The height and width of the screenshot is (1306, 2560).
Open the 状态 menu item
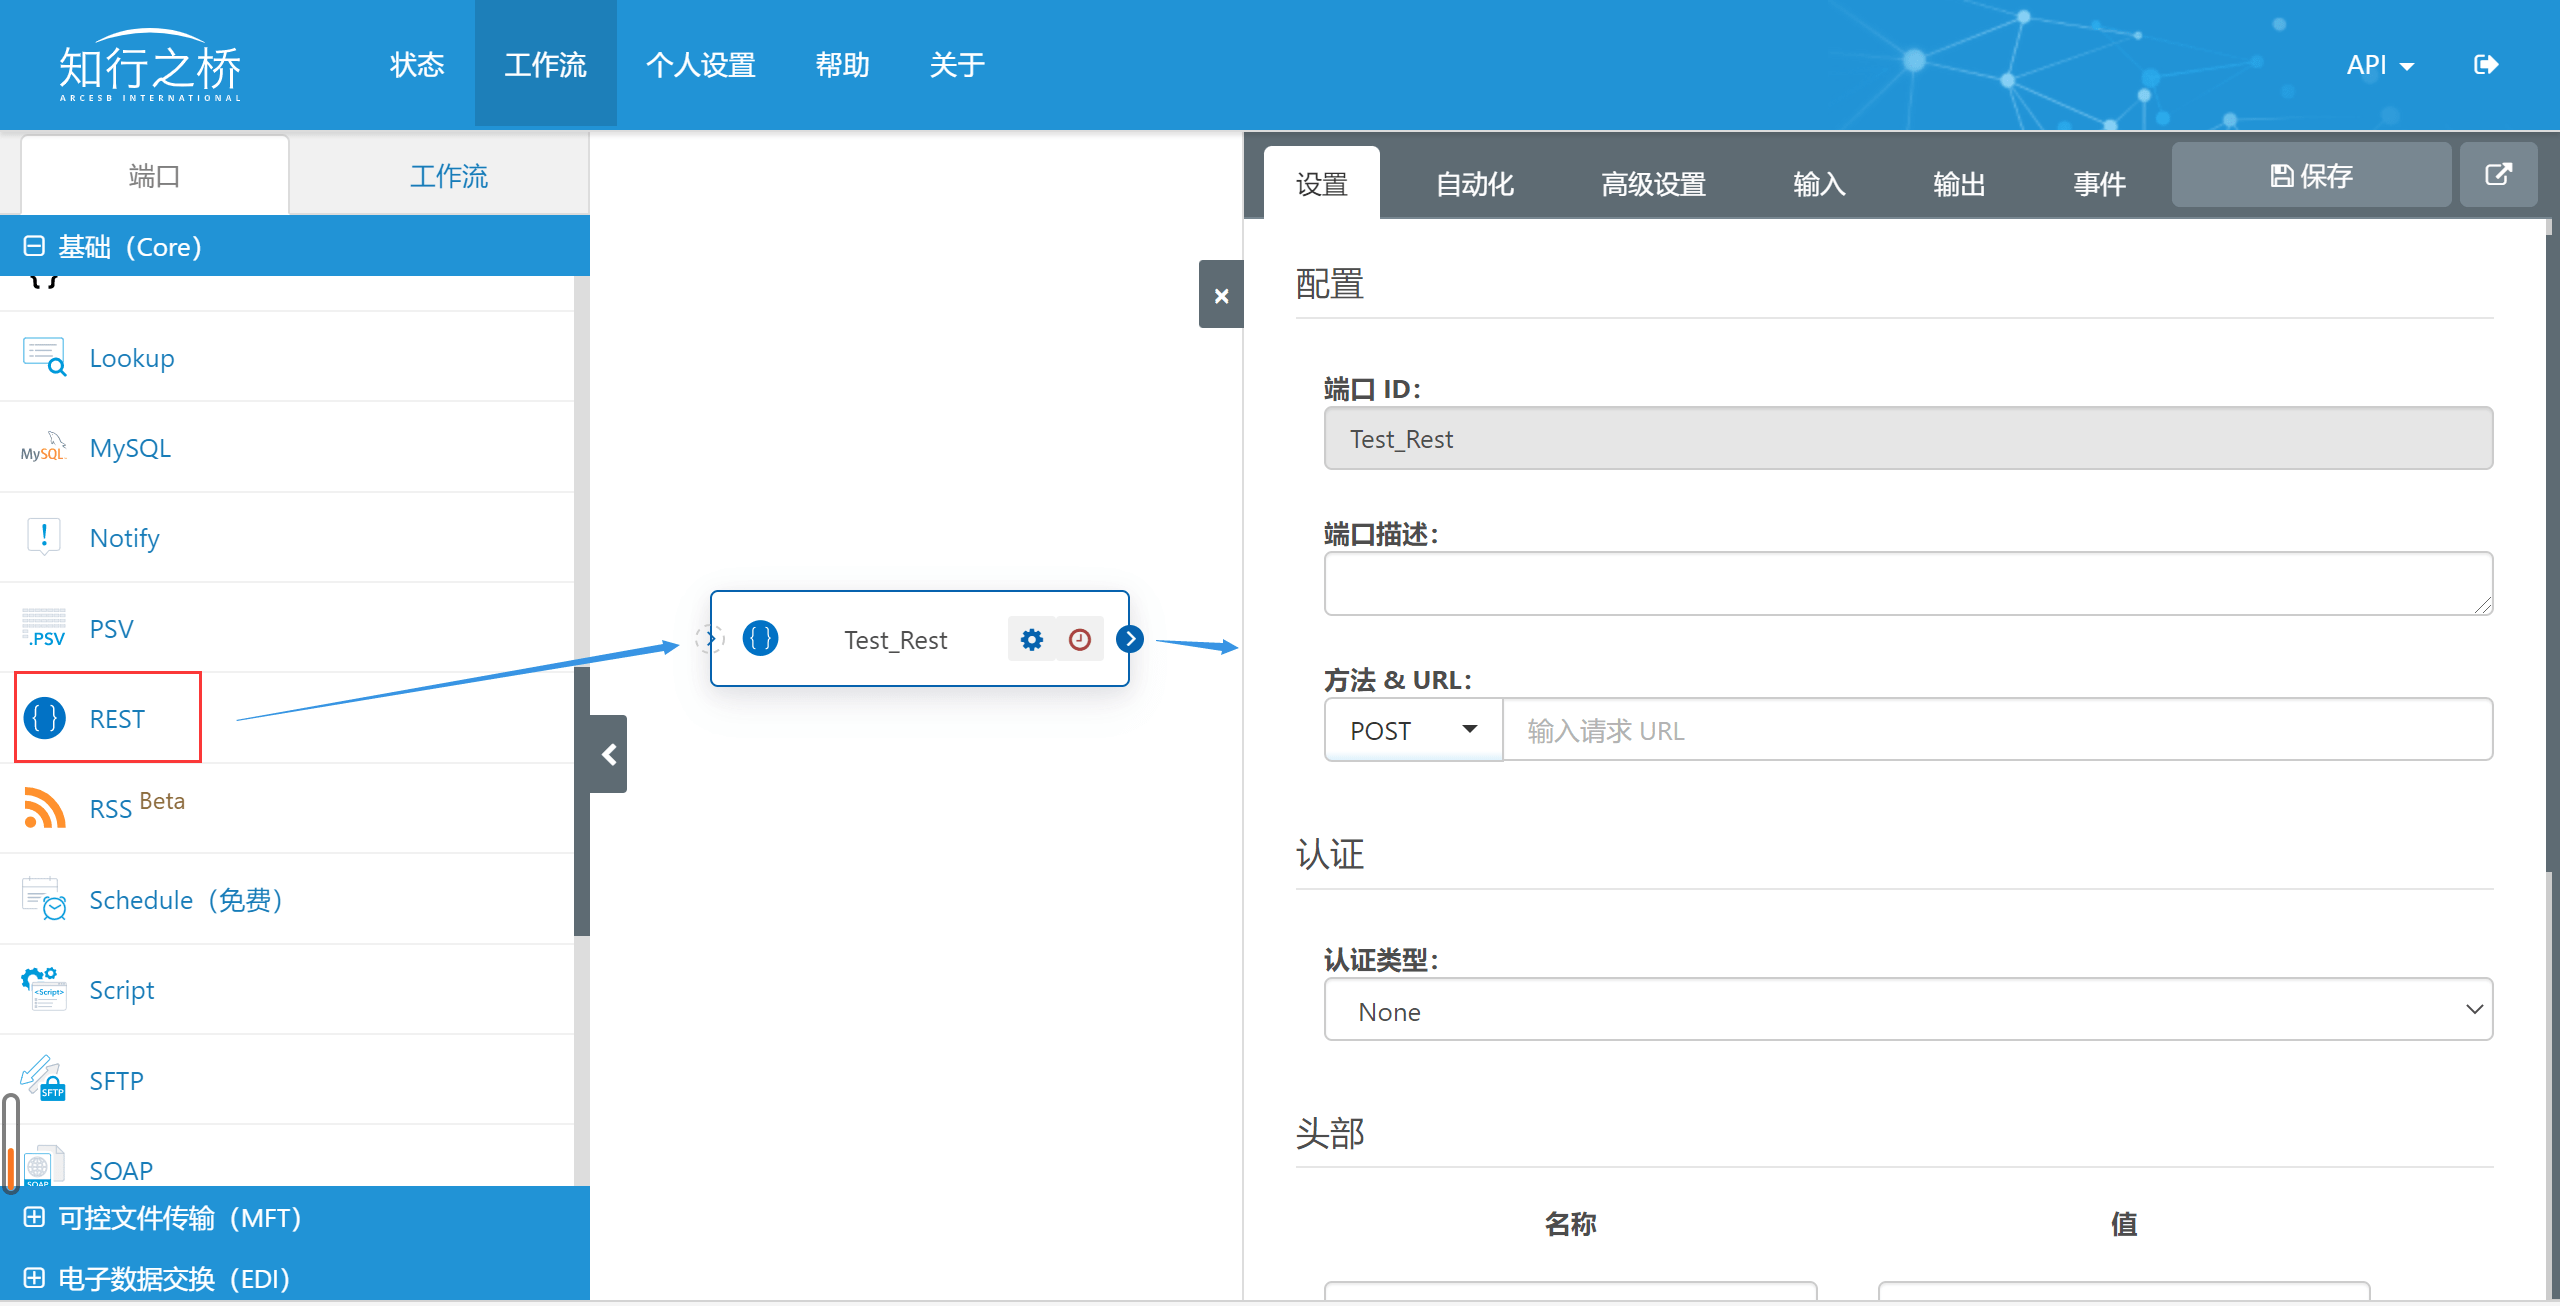(x=416, y=64)
